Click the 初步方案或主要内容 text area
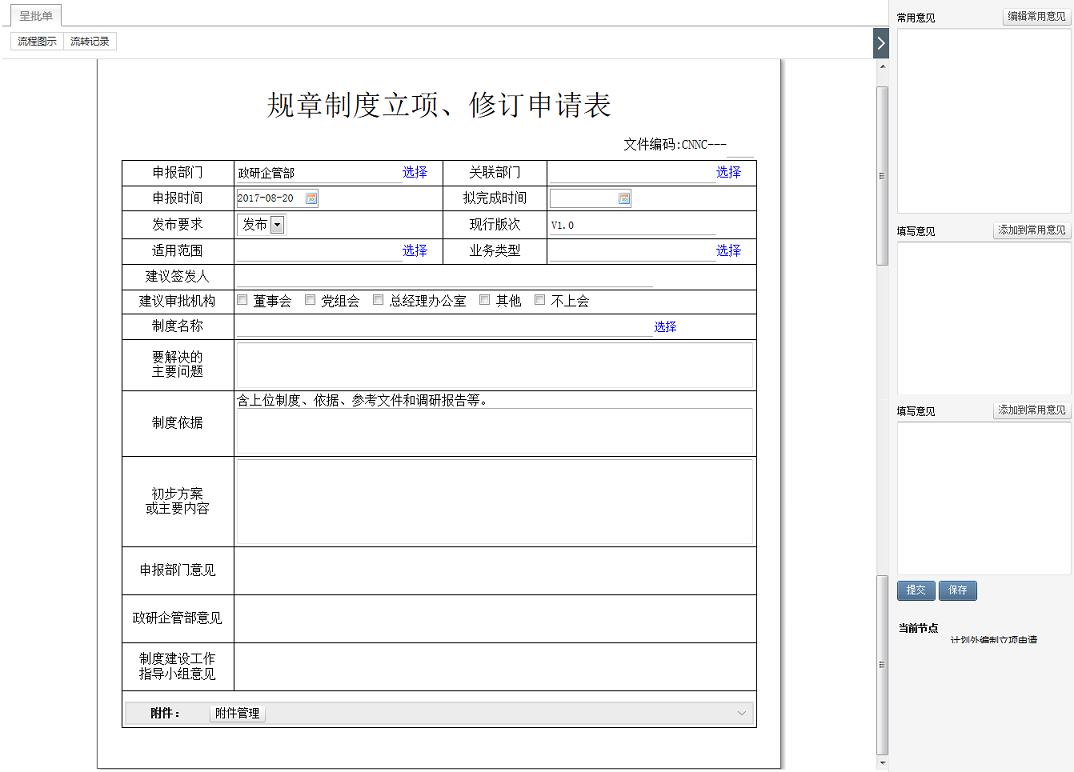 coord(494,501)
